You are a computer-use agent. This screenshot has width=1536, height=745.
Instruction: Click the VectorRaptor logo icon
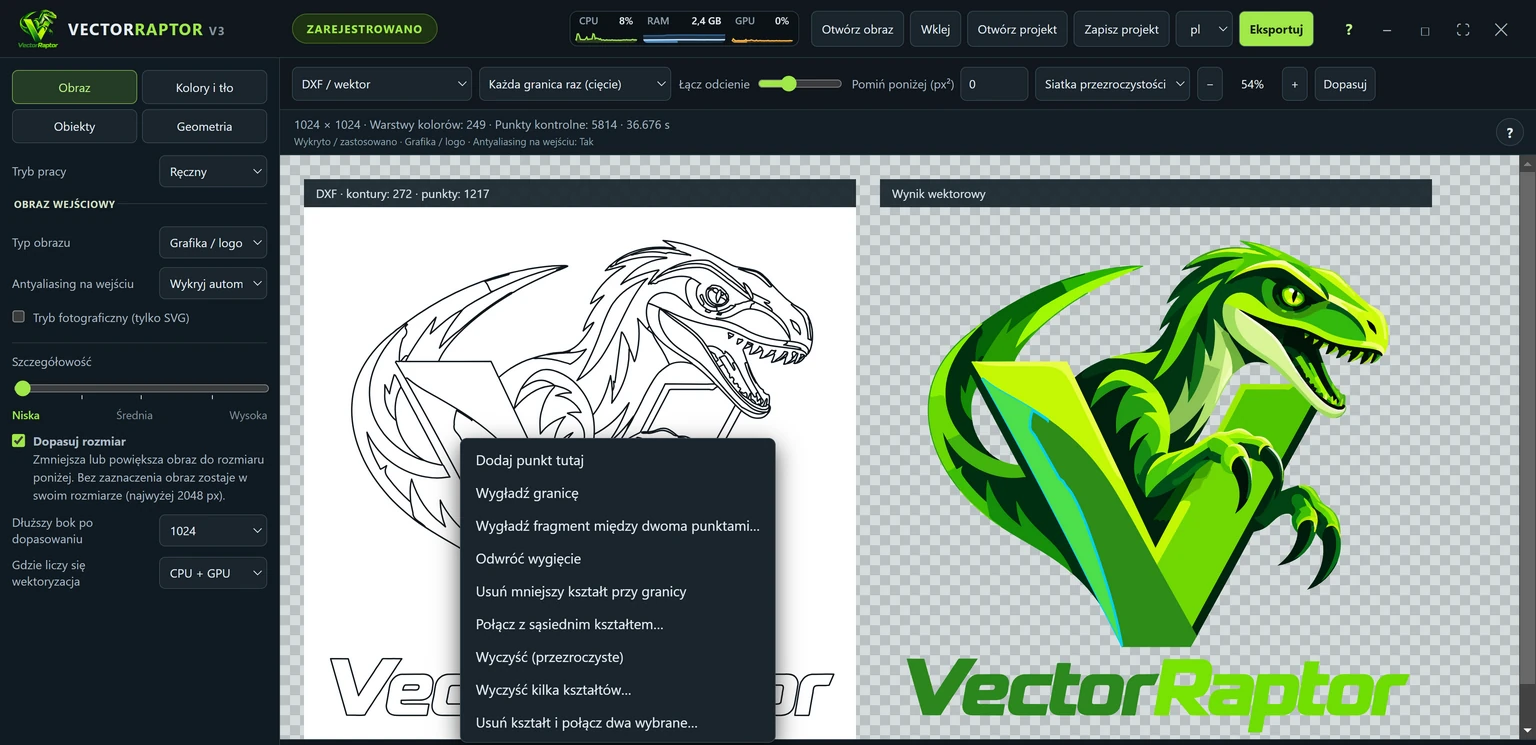click(38, 29)
